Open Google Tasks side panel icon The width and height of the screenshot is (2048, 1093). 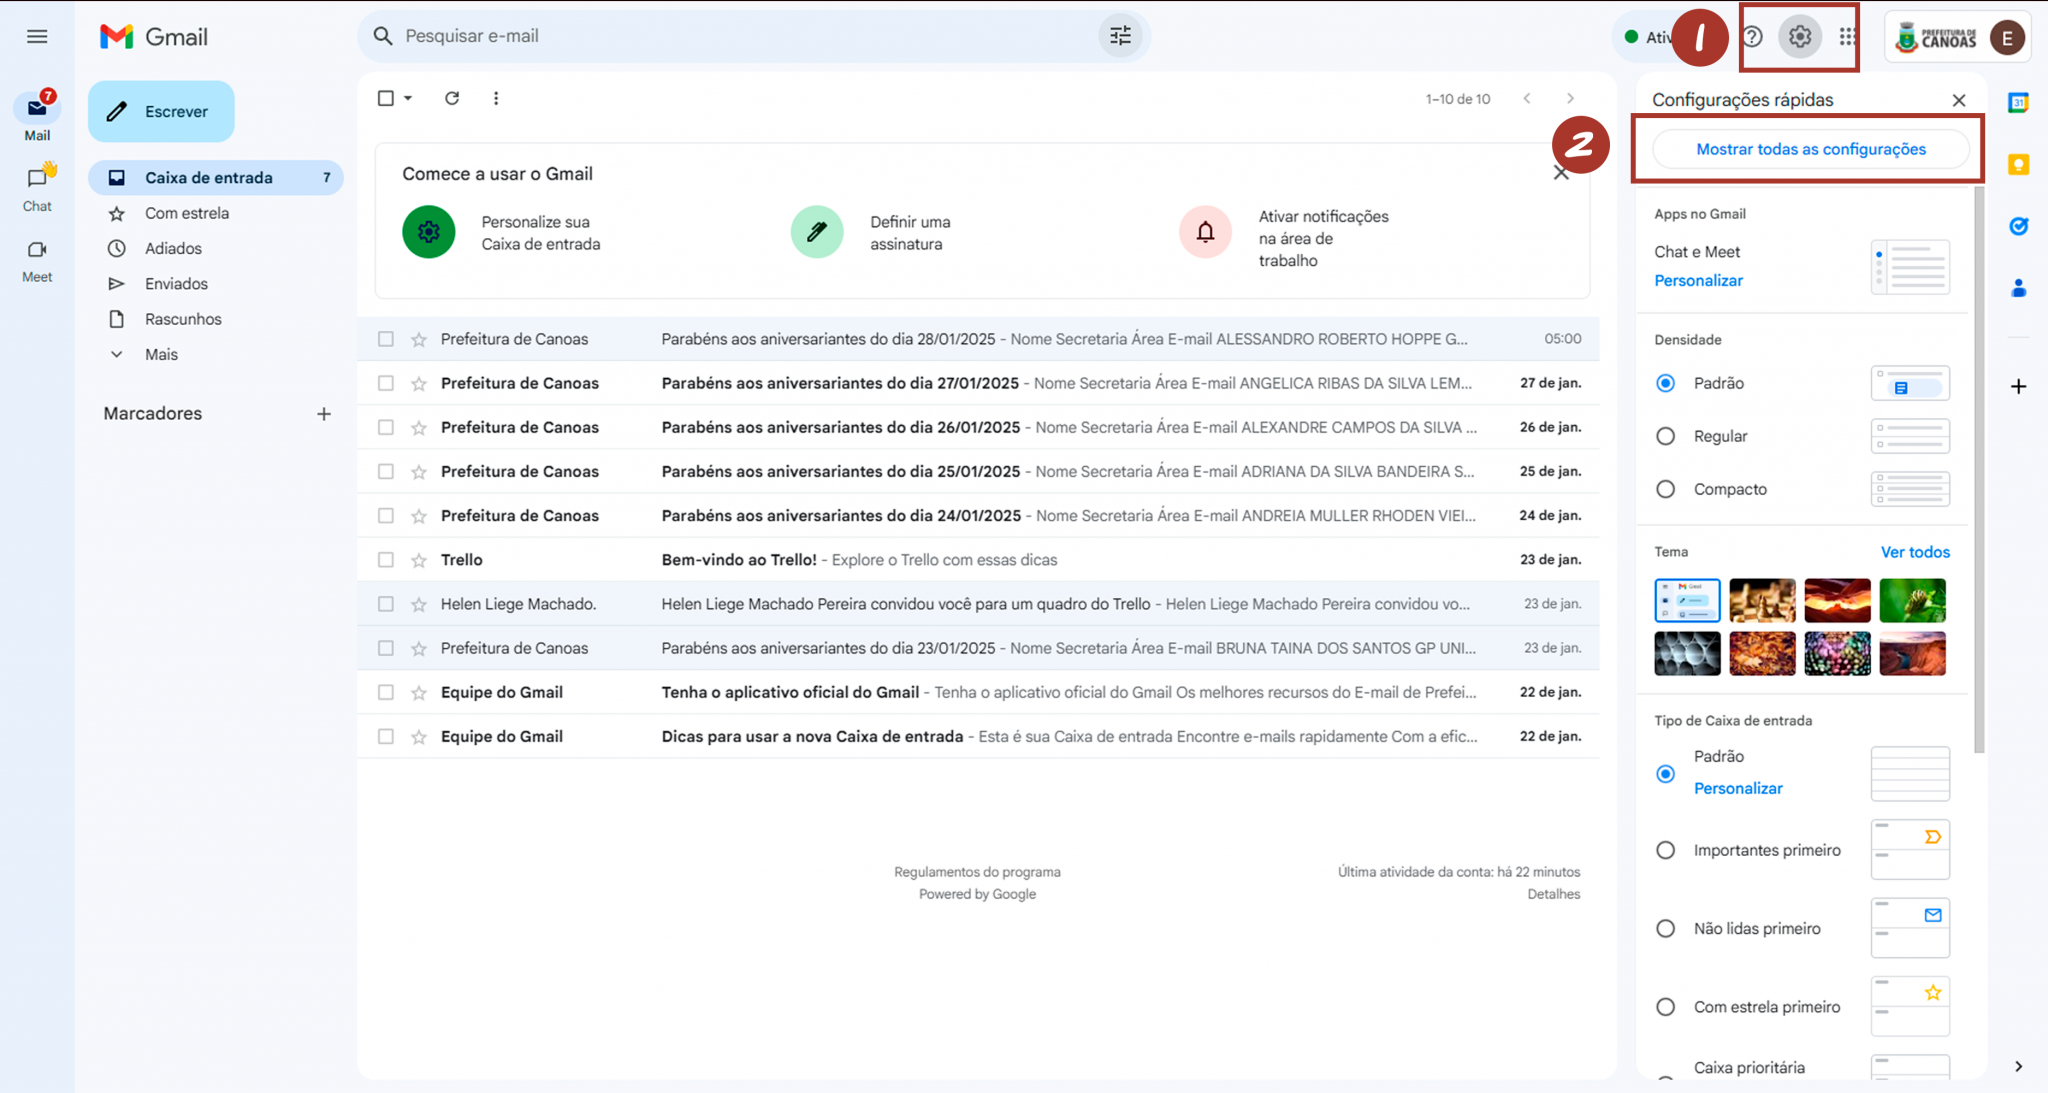coord(2018,226)
